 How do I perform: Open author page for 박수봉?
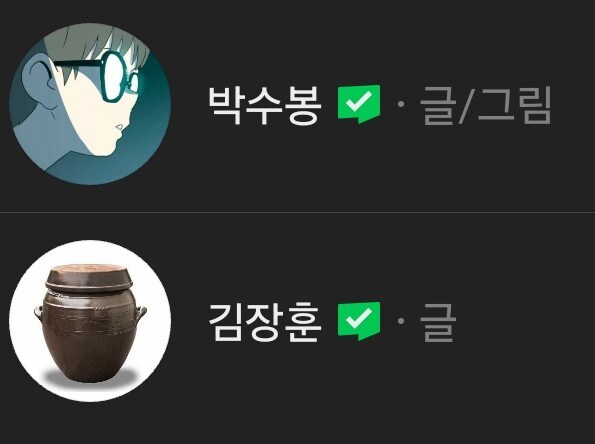point(265,105)
